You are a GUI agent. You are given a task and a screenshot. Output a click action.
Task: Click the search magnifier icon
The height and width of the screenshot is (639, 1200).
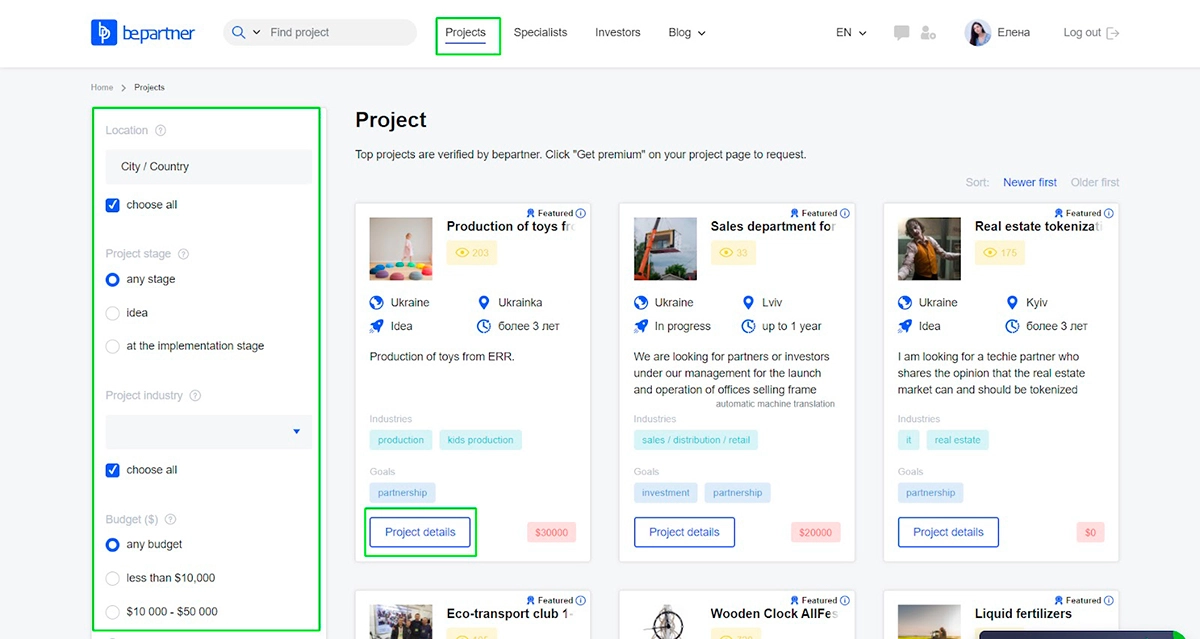[238, 32]
